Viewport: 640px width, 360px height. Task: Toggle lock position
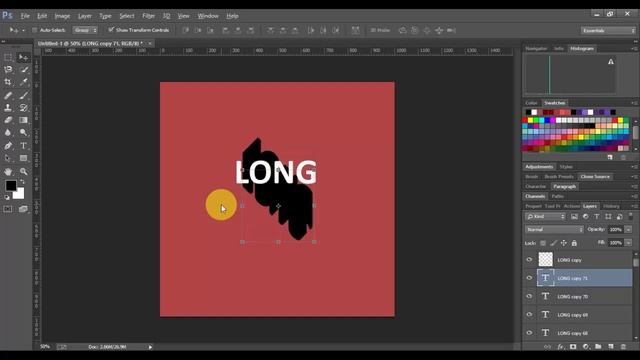564,243
